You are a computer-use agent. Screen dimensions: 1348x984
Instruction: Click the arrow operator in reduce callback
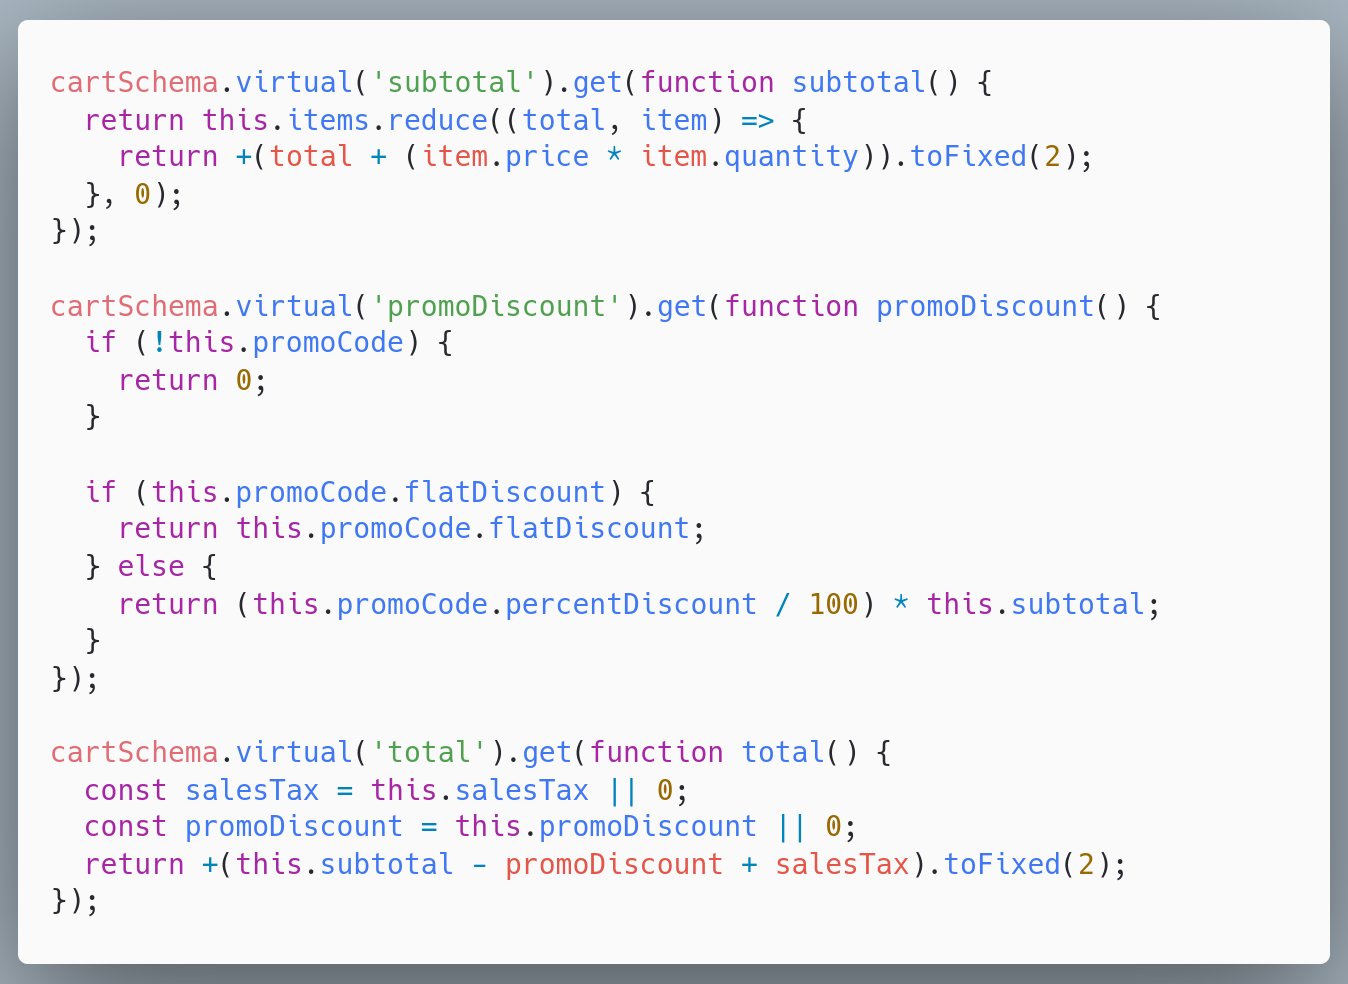click(x=757, y=120)
